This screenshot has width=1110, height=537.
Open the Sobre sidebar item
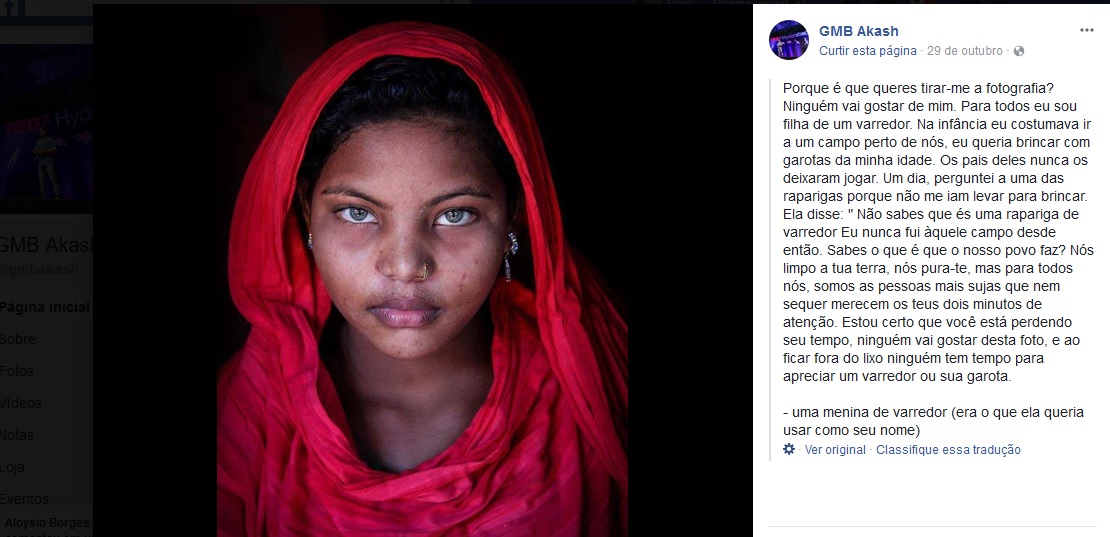(x=18, y=339)
